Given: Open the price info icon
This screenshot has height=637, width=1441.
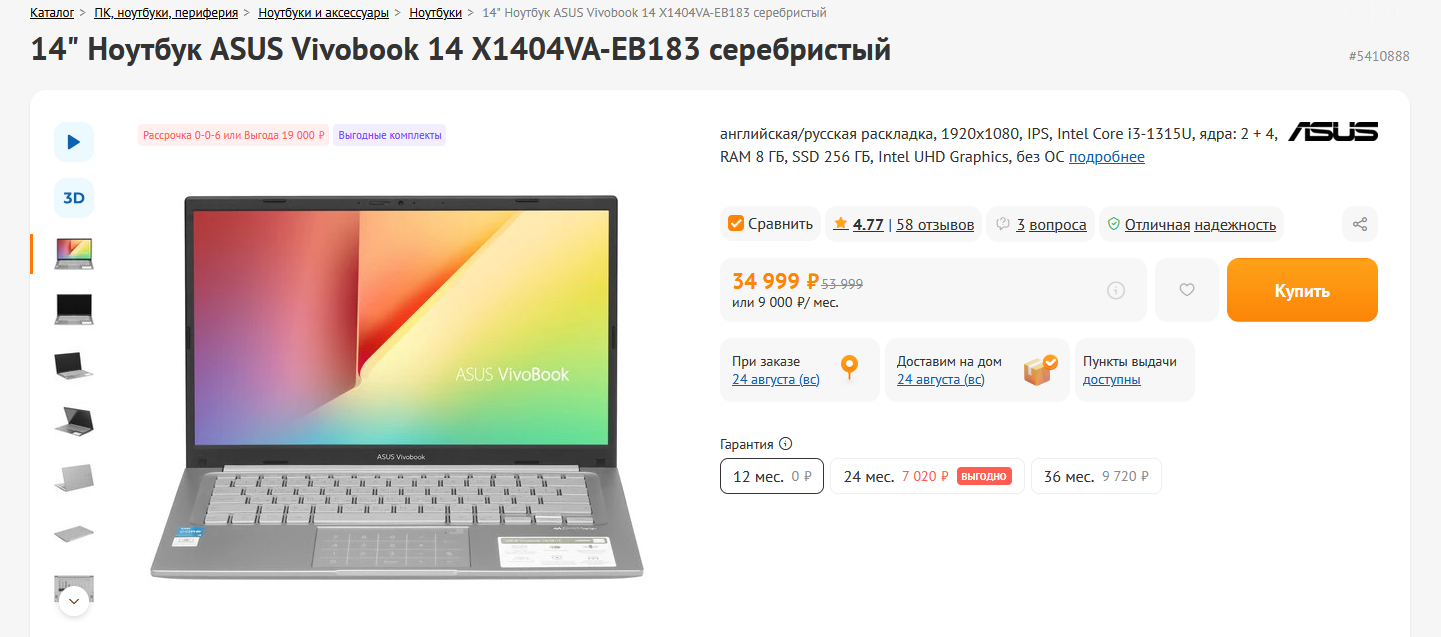Looking at the screenshot, I should [1116, 290].
